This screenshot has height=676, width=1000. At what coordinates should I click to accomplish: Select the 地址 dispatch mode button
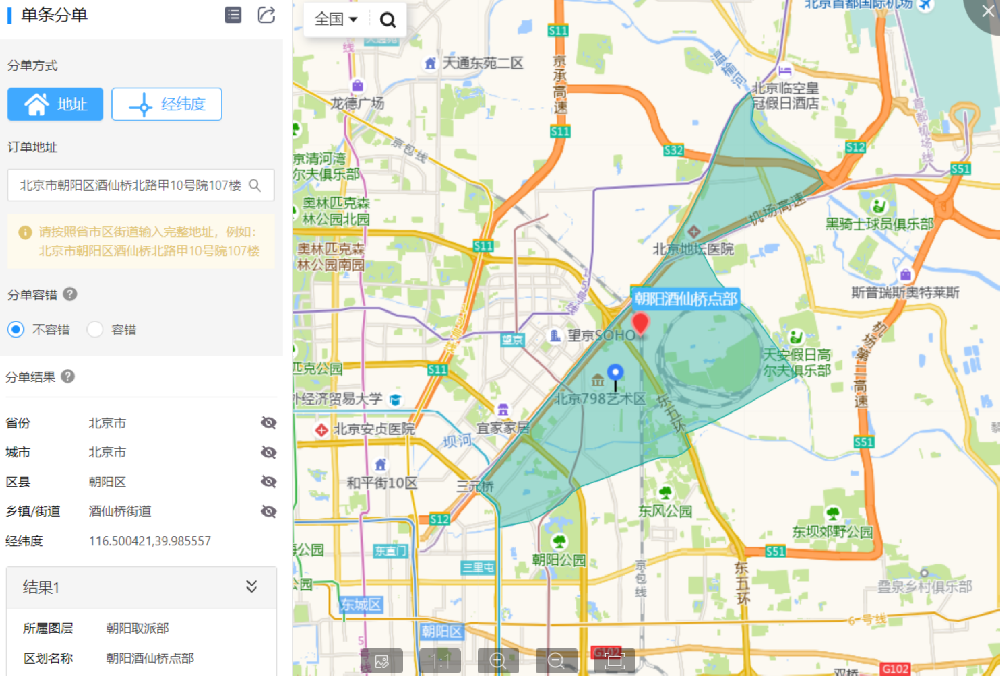(x=55, y=104)
